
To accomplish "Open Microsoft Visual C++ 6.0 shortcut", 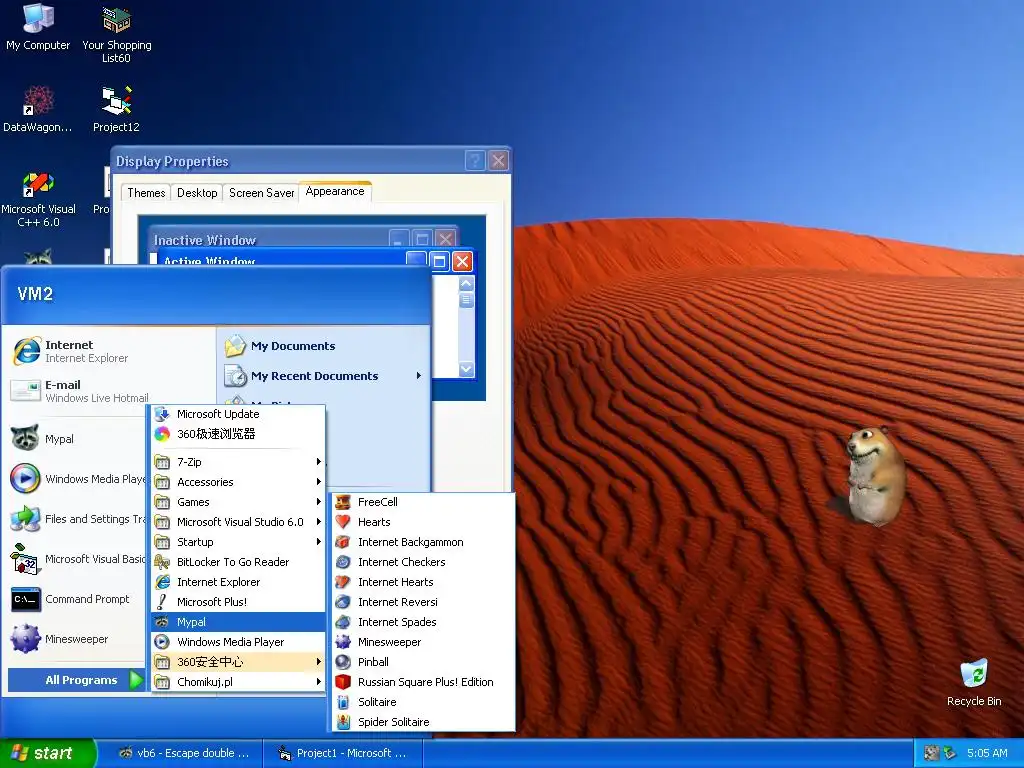I will (38, 199).
